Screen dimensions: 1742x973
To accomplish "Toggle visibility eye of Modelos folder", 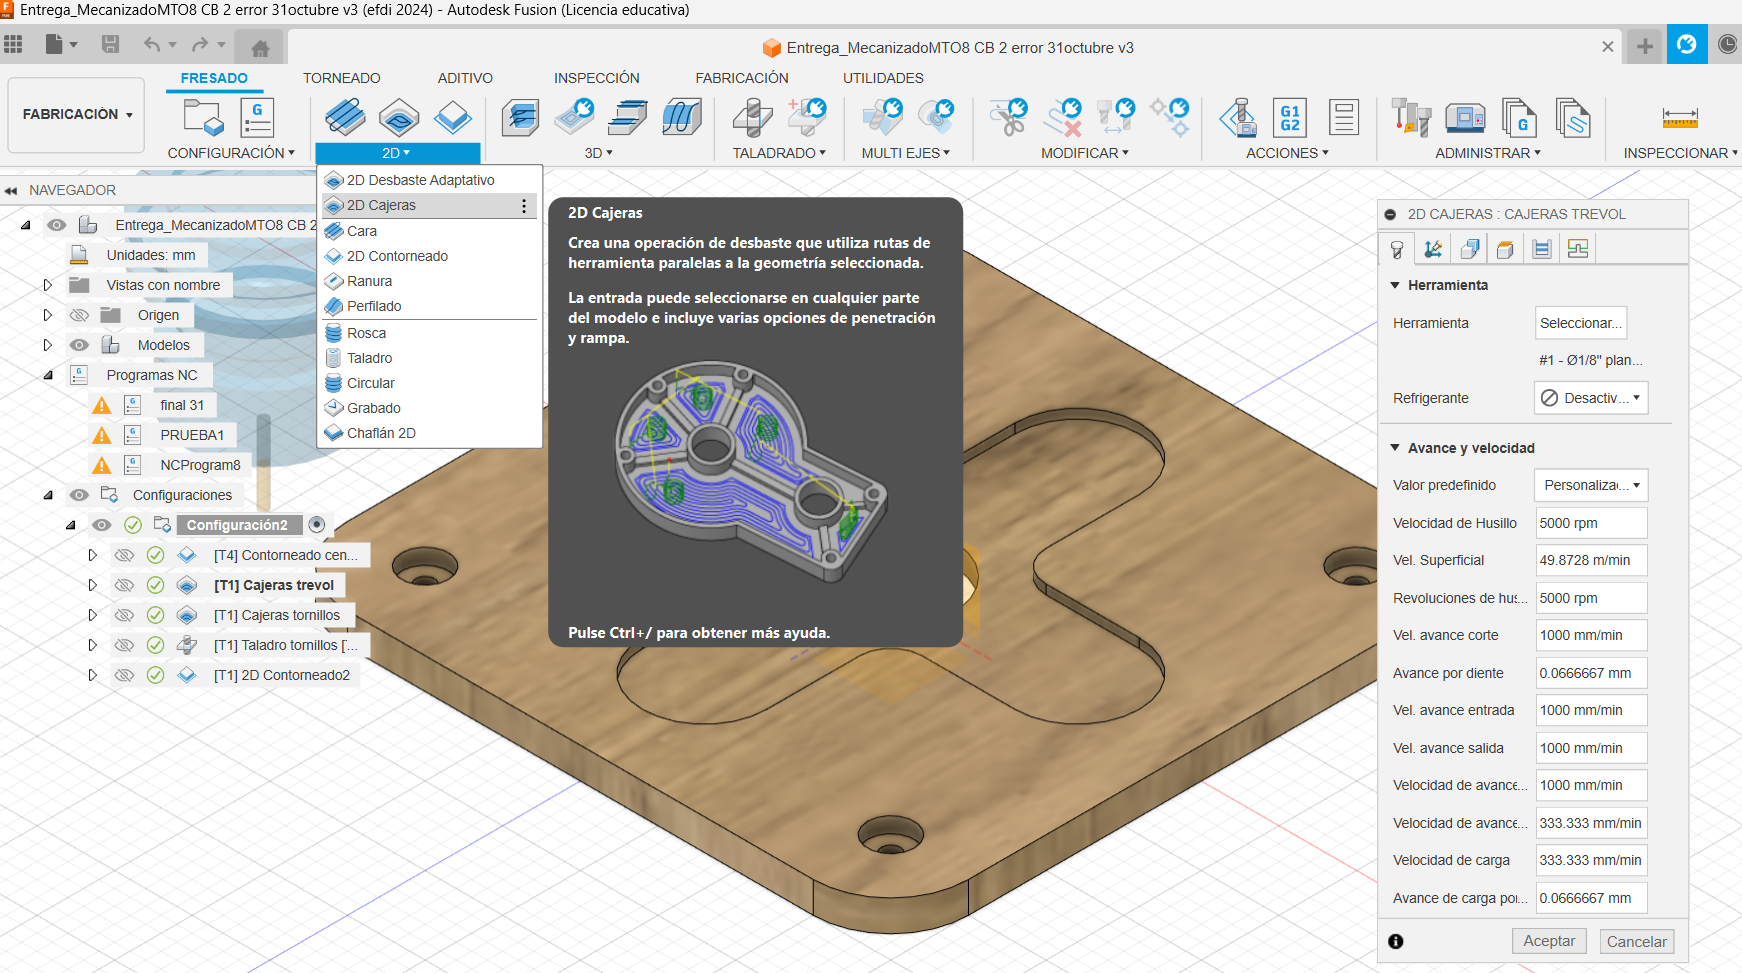I will (80, 345).
